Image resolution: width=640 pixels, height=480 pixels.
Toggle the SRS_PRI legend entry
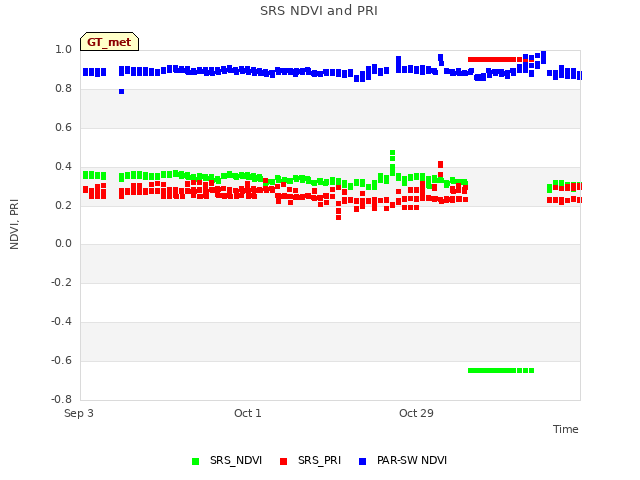click(x=310, y=460)
